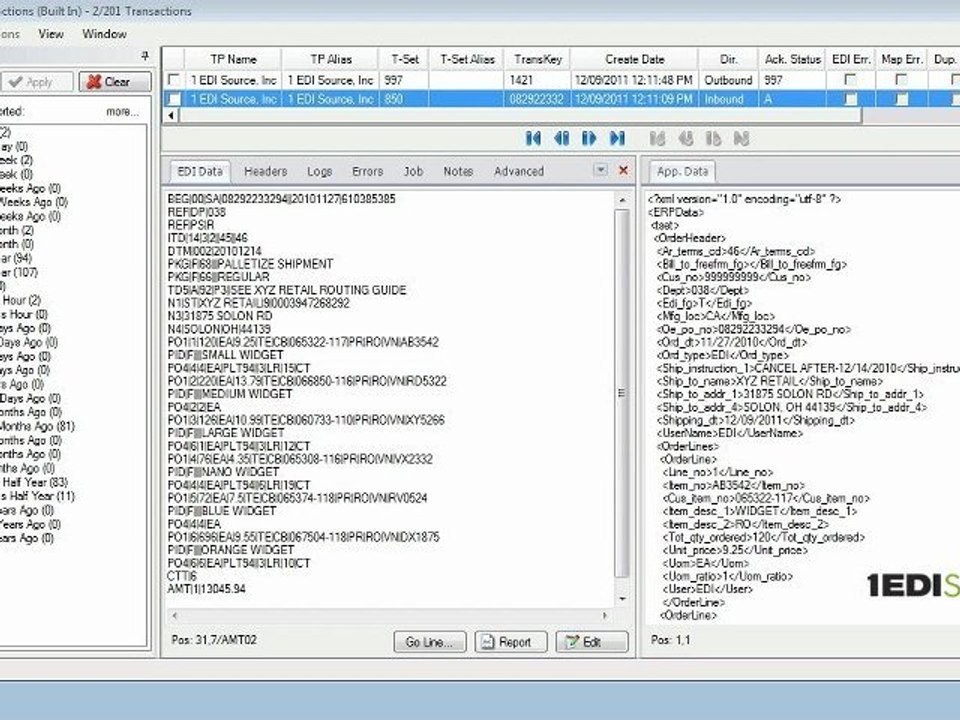The width and height of the screenshot is (960, 720).
Task: Select the Inbound direction cell
Action: (729, 99)
